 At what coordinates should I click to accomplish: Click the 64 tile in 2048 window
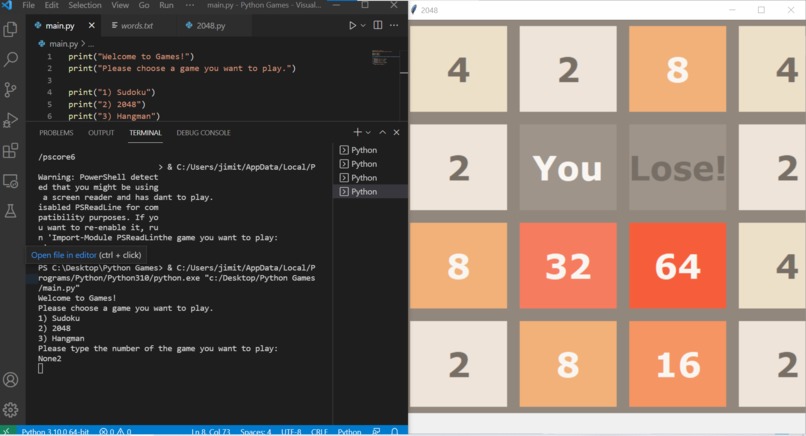(677, 266)
